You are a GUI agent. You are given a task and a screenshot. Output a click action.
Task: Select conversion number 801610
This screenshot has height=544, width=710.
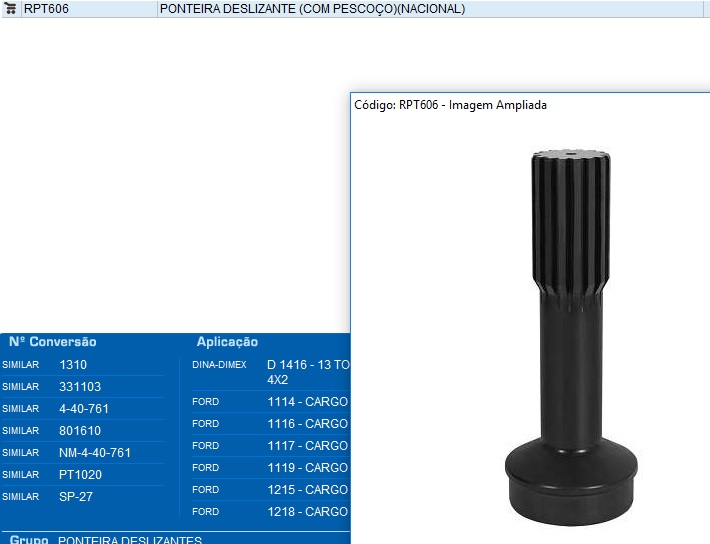click(80, 431)
